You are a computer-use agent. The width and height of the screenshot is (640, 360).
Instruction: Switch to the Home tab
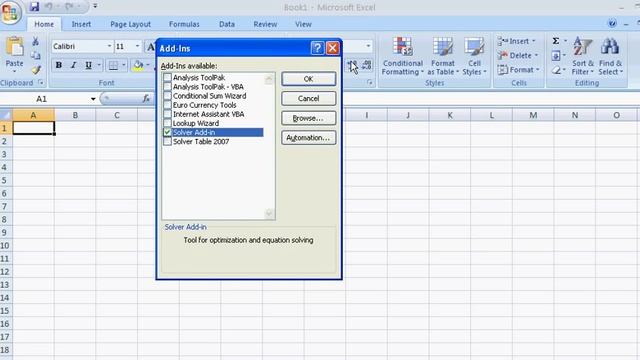coord(44,24)
